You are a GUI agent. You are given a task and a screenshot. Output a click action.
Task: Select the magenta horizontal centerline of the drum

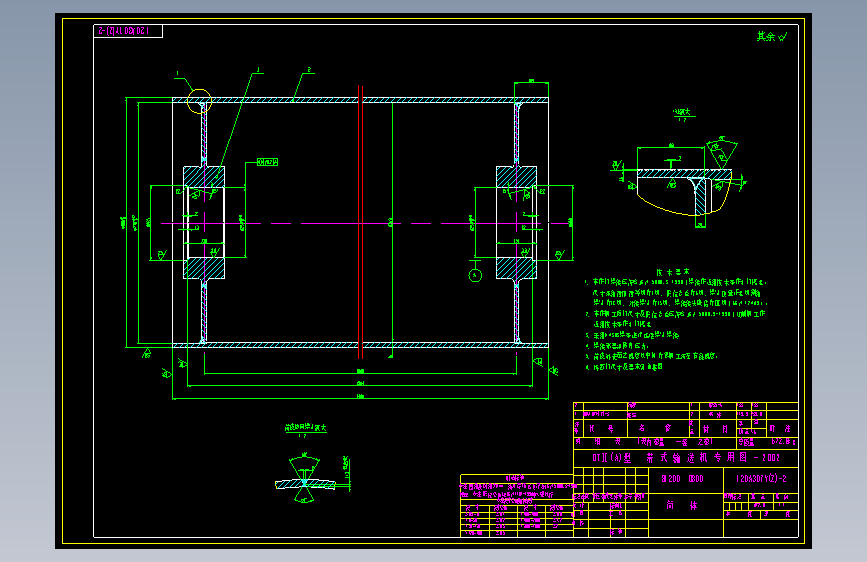(x=365, y=223)
